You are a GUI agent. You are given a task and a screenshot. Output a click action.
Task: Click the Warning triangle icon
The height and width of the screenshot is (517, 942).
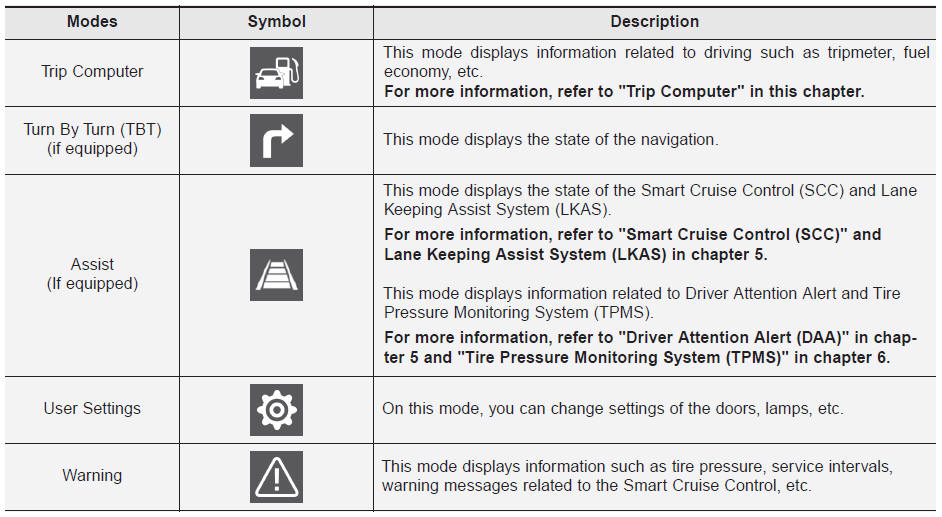(x=276, y=477)
